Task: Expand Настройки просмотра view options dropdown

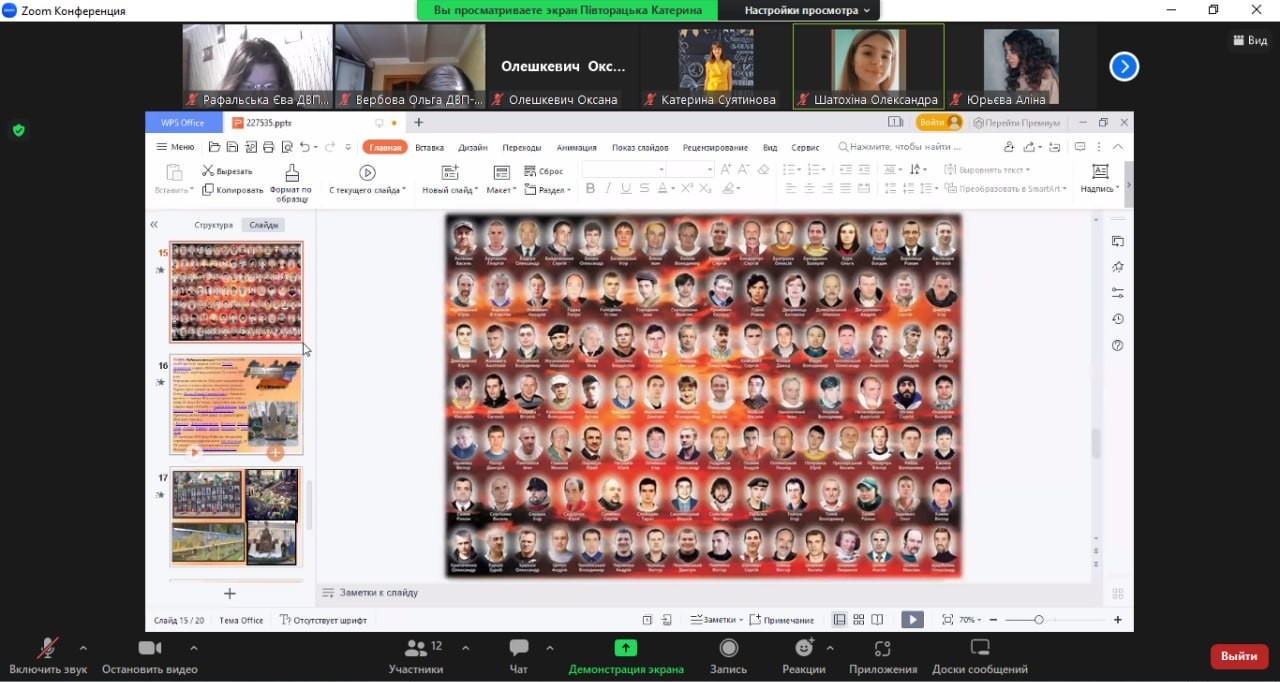Action: (x=807, y=10)
